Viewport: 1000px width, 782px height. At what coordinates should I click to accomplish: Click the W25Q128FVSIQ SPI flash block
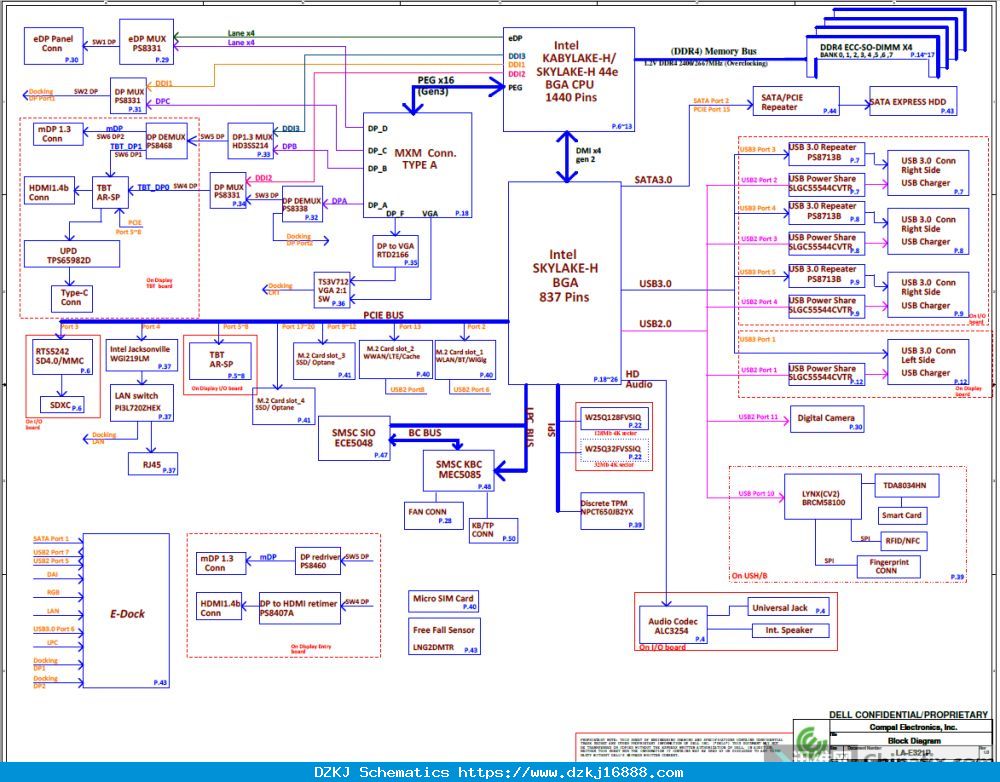pos(614,419)
